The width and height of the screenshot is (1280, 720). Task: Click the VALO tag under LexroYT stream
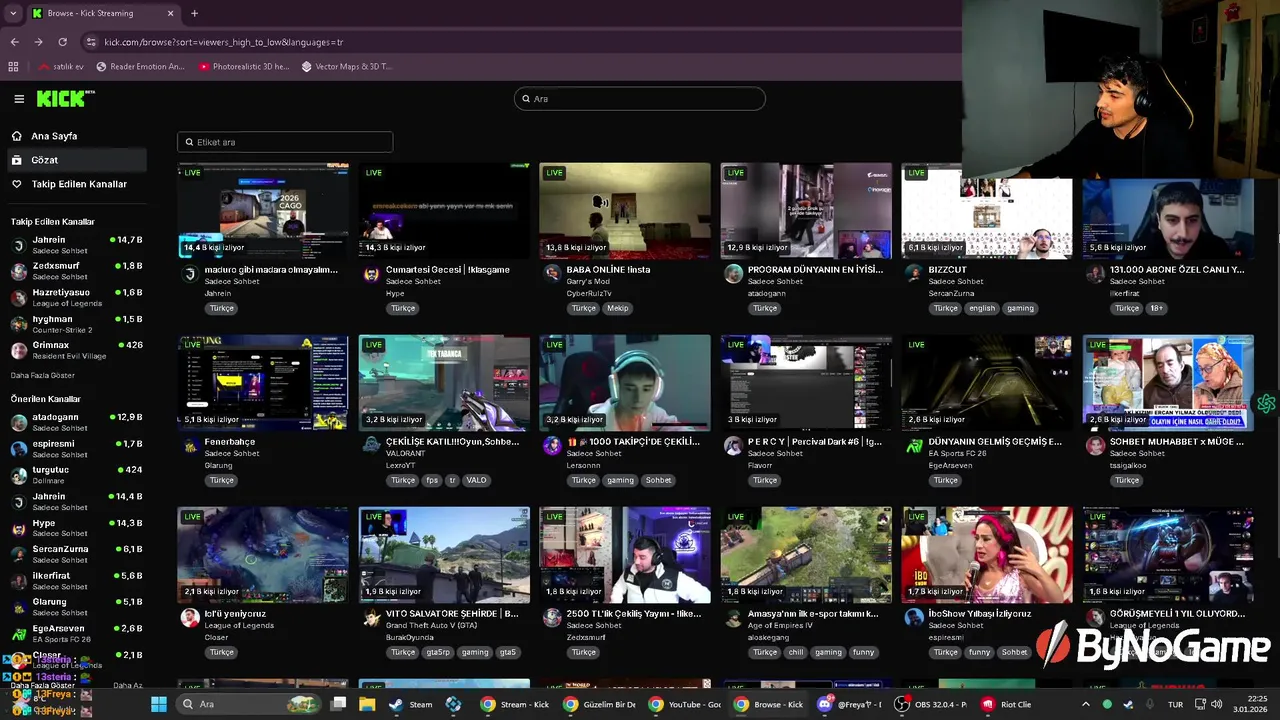[476, 480]
